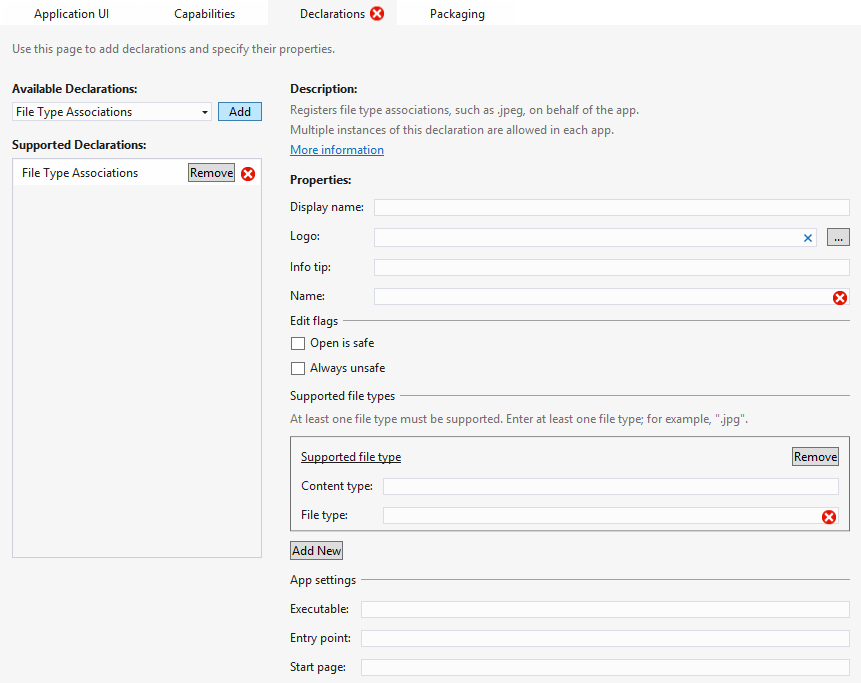
Task: Click the error icon on Declarations tab
Action: [377, 14]
